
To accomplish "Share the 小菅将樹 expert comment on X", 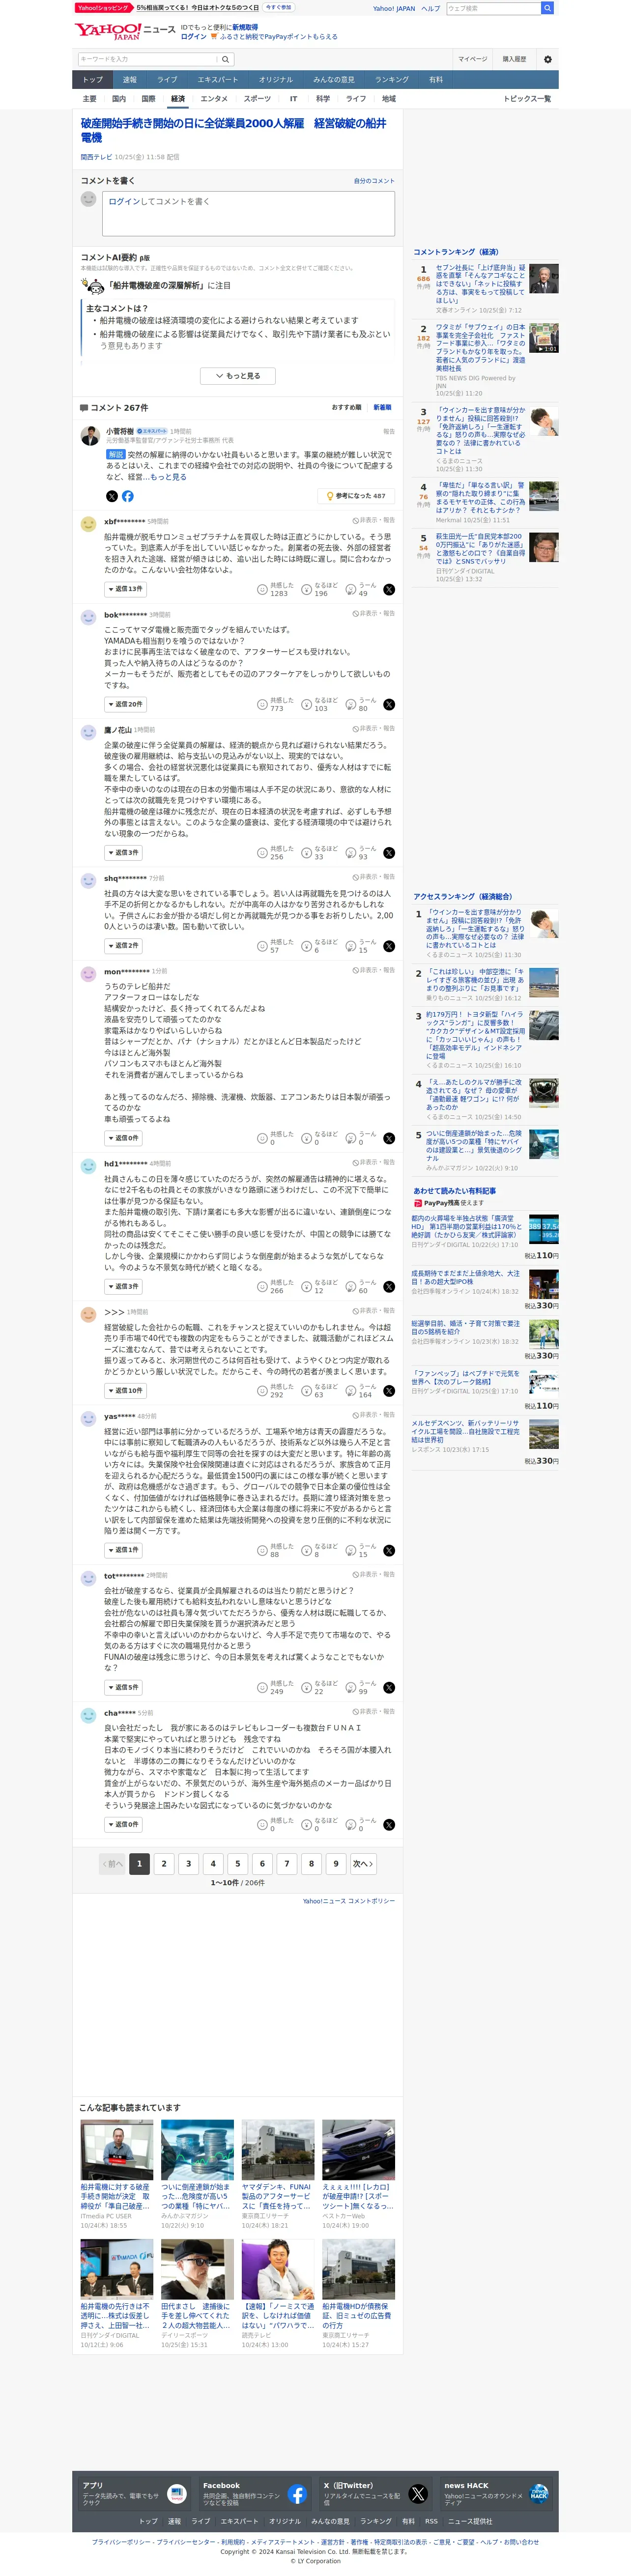I will click(112, 496).
